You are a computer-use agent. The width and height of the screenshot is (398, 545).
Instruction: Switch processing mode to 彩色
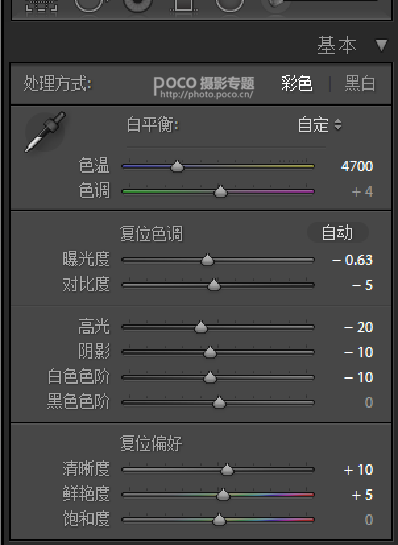coord(297,84)
